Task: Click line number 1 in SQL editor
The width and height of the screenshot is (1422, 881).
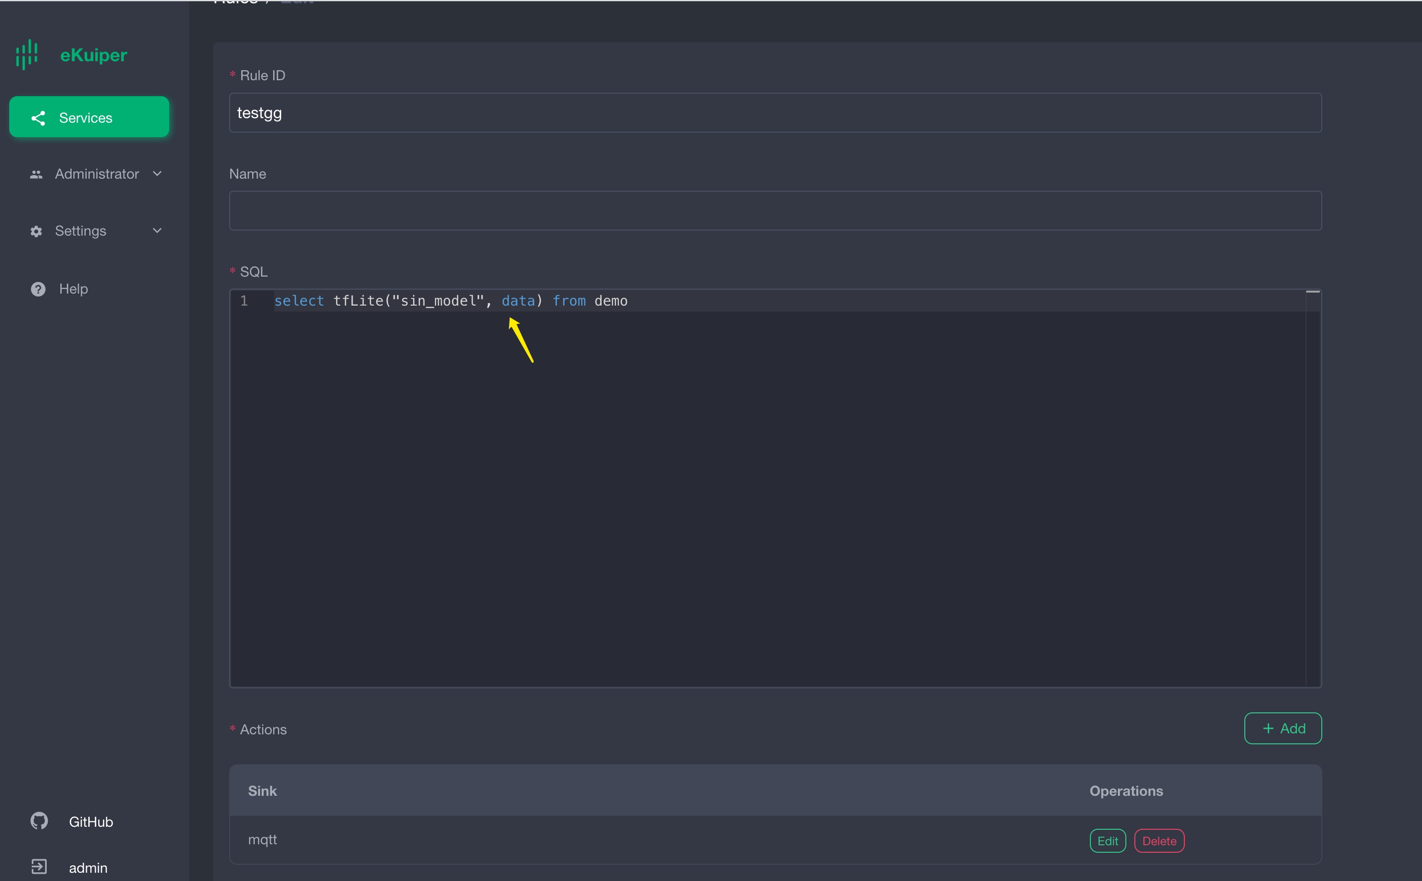Action: pyautogui.click(x=244, y=301)
